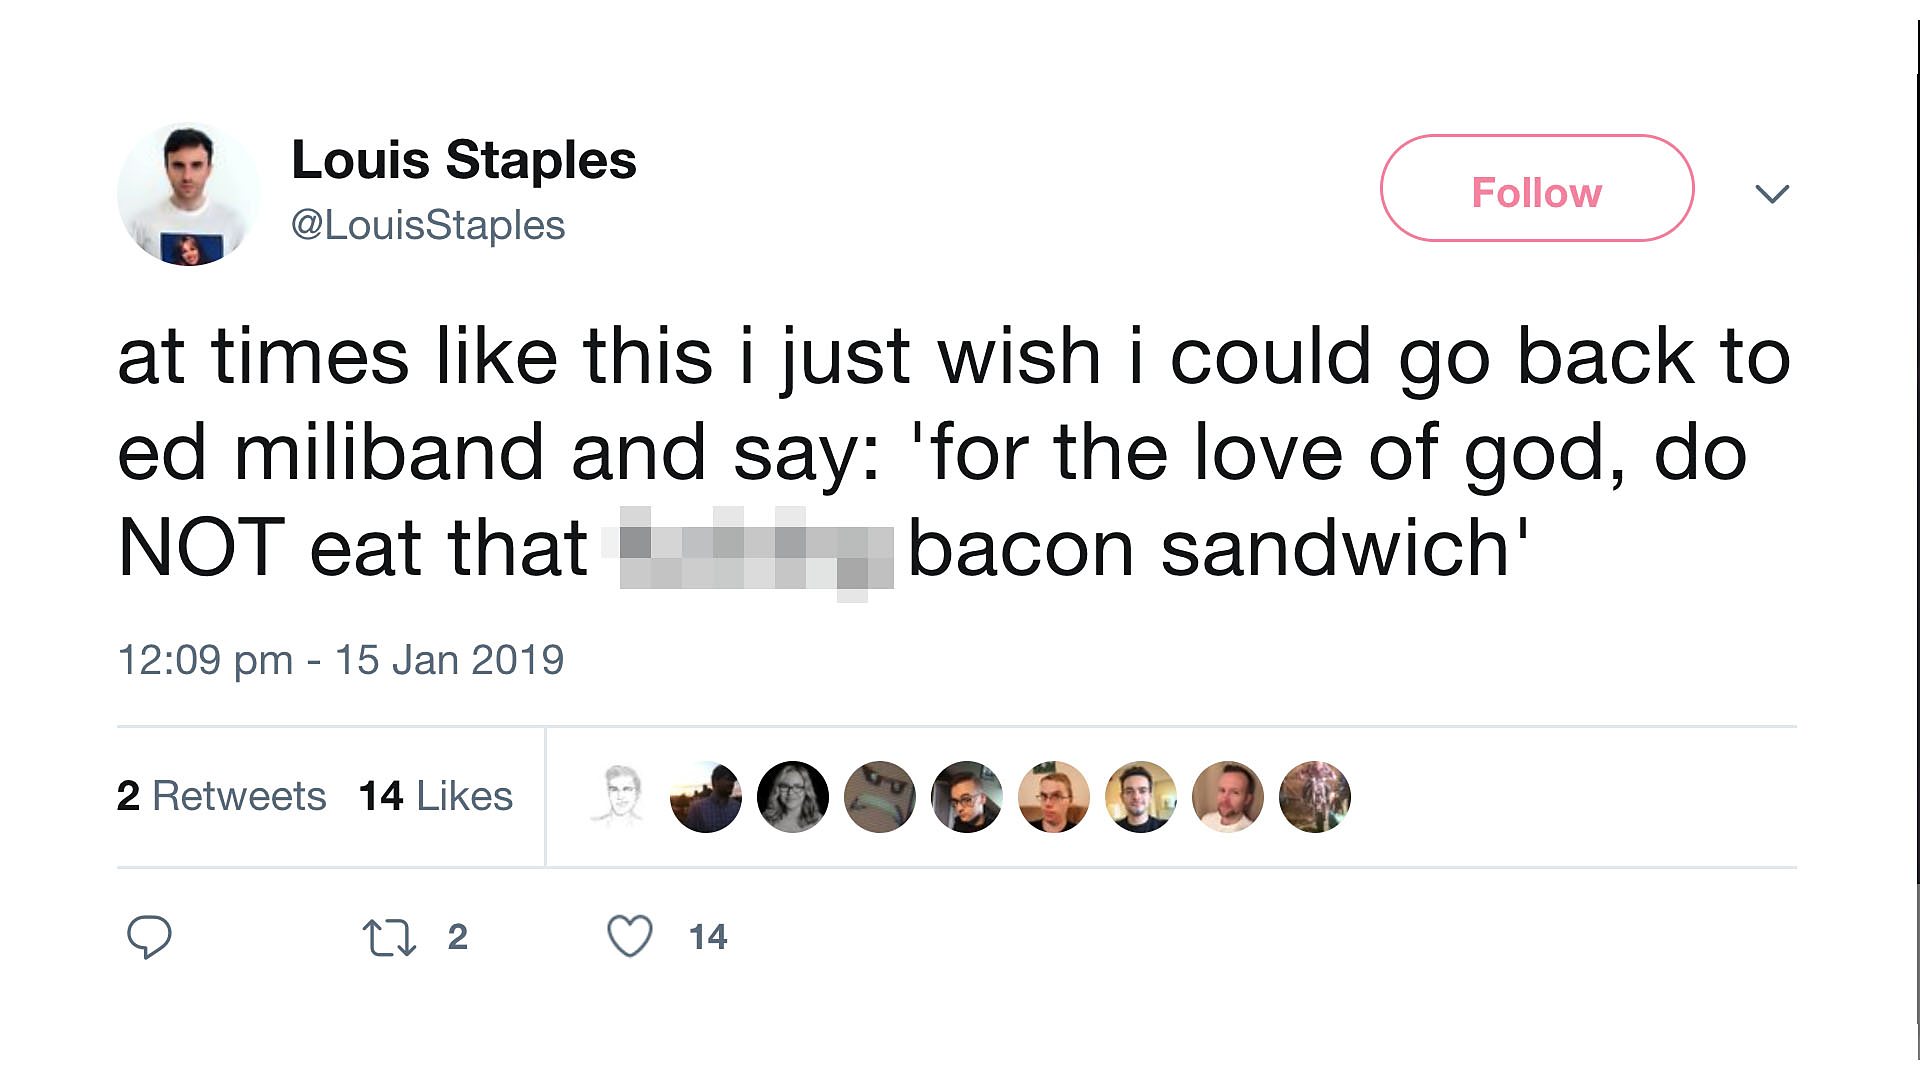The height and width of the screenshot is (1080, 1920).
Task: Like the tweet via the heart icon
Action: pos(628,938)
